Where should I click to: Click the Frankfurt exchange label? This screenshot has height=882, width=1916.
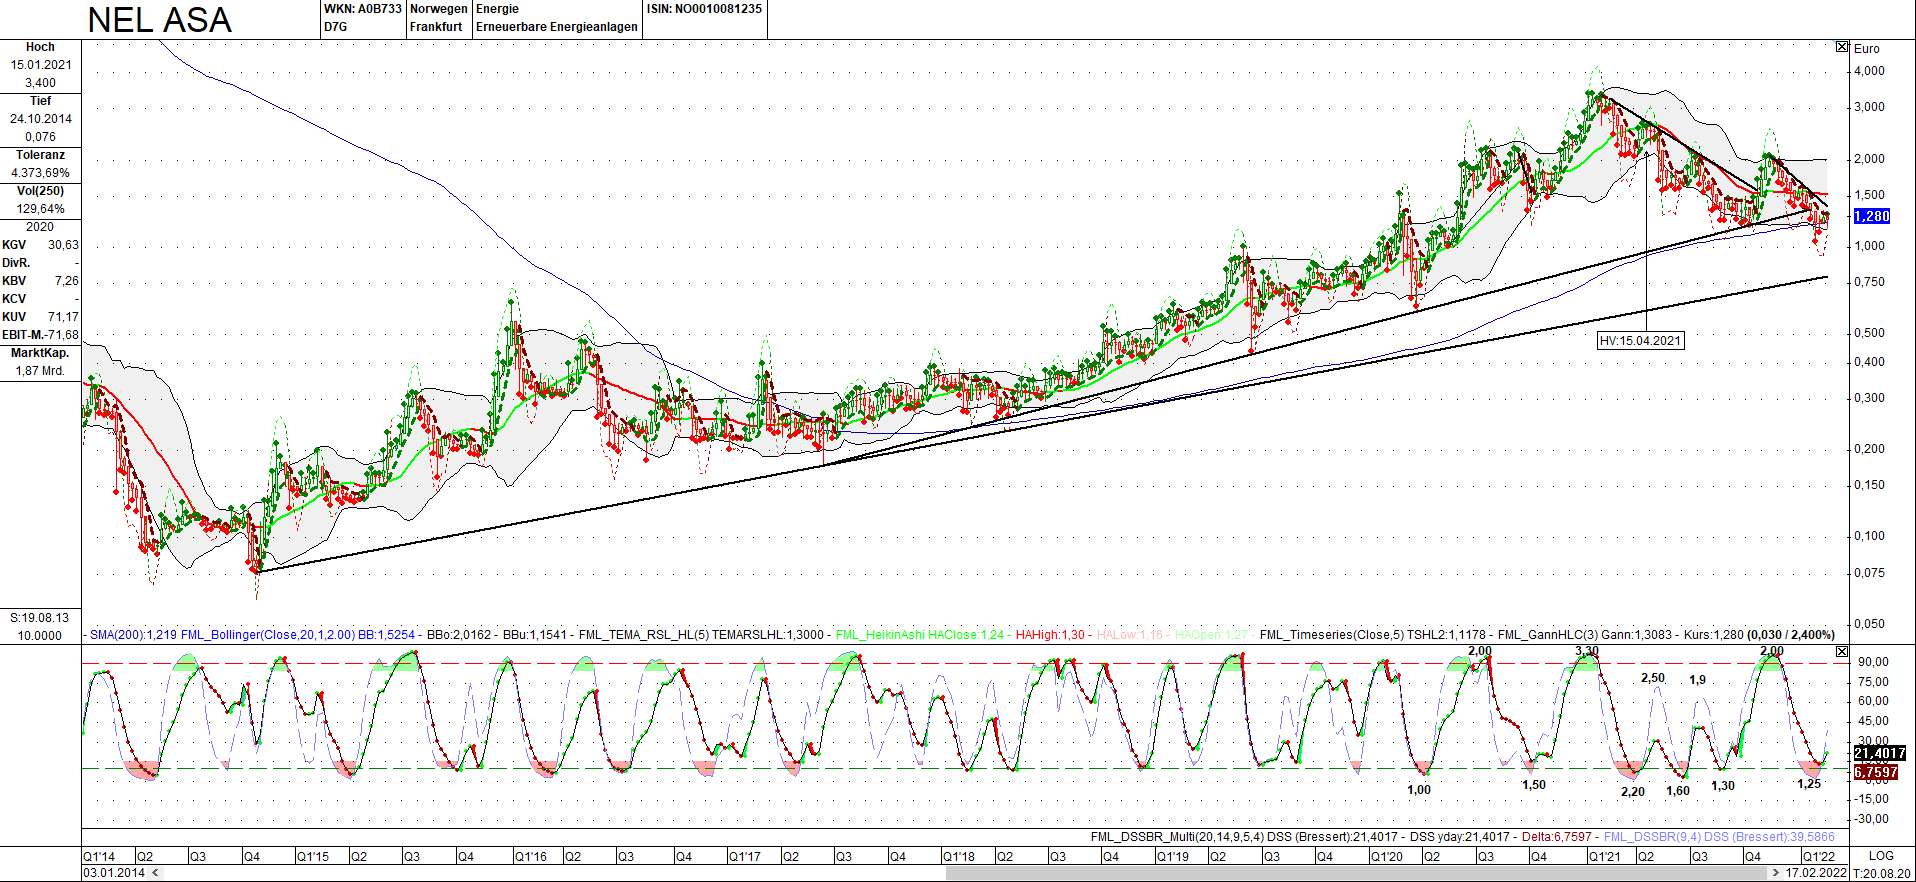point(436,27)
